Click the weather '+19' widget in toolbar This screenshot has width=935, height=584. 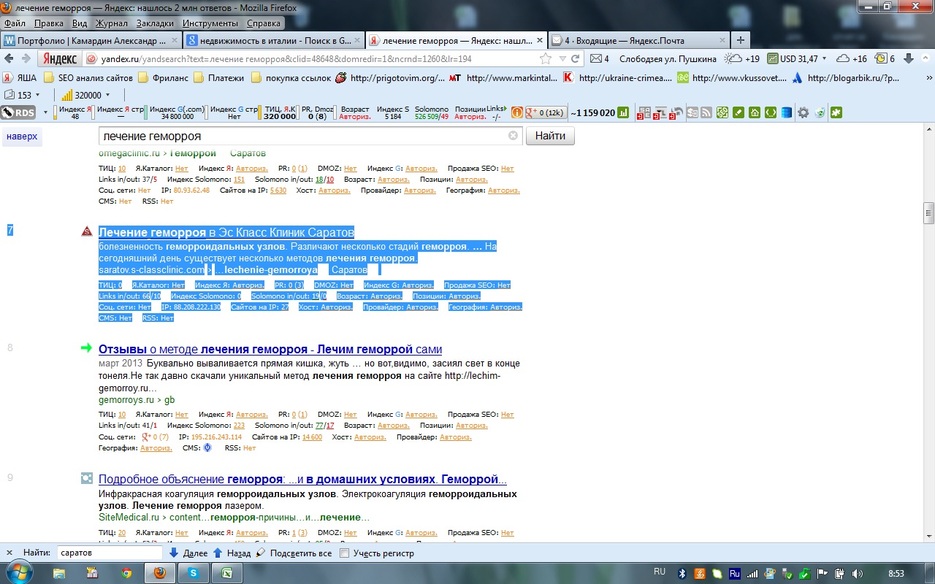point(742,58)
